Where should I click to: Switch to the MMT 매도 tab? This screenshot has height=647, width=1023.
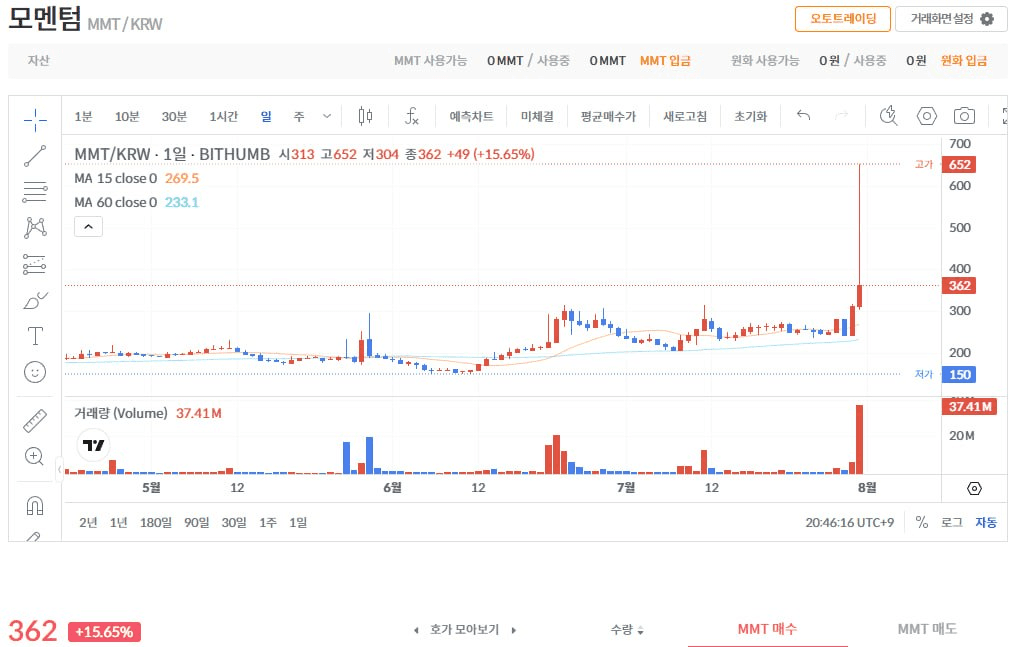[927, 629]
